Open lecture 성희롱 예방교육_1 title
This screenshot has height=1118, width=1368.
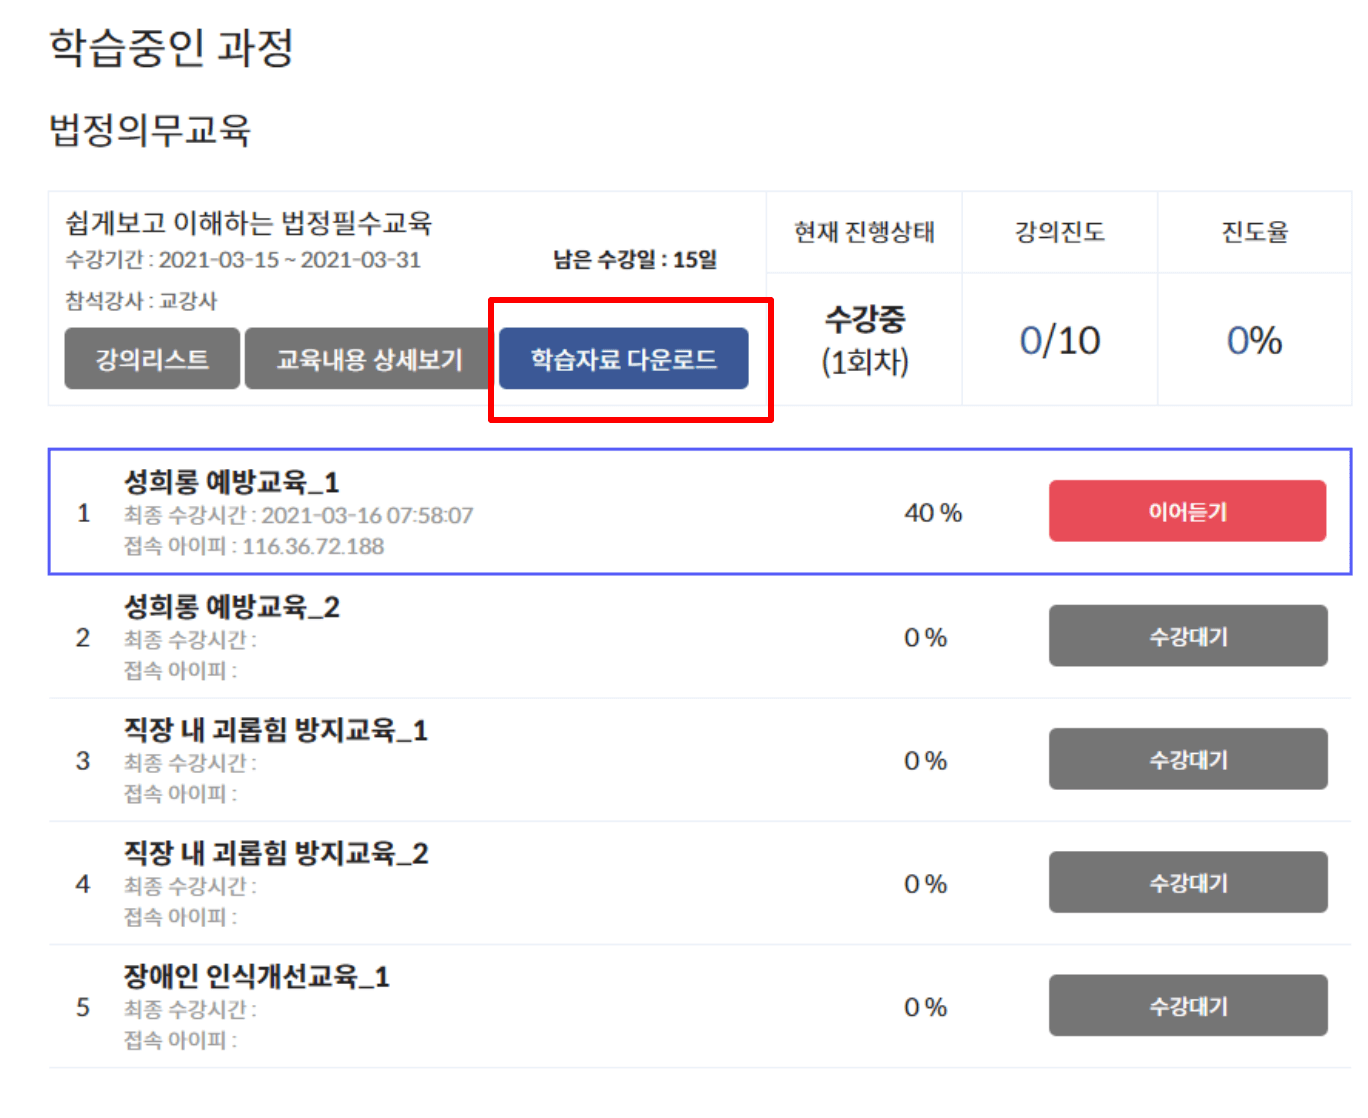coord(231,481)
